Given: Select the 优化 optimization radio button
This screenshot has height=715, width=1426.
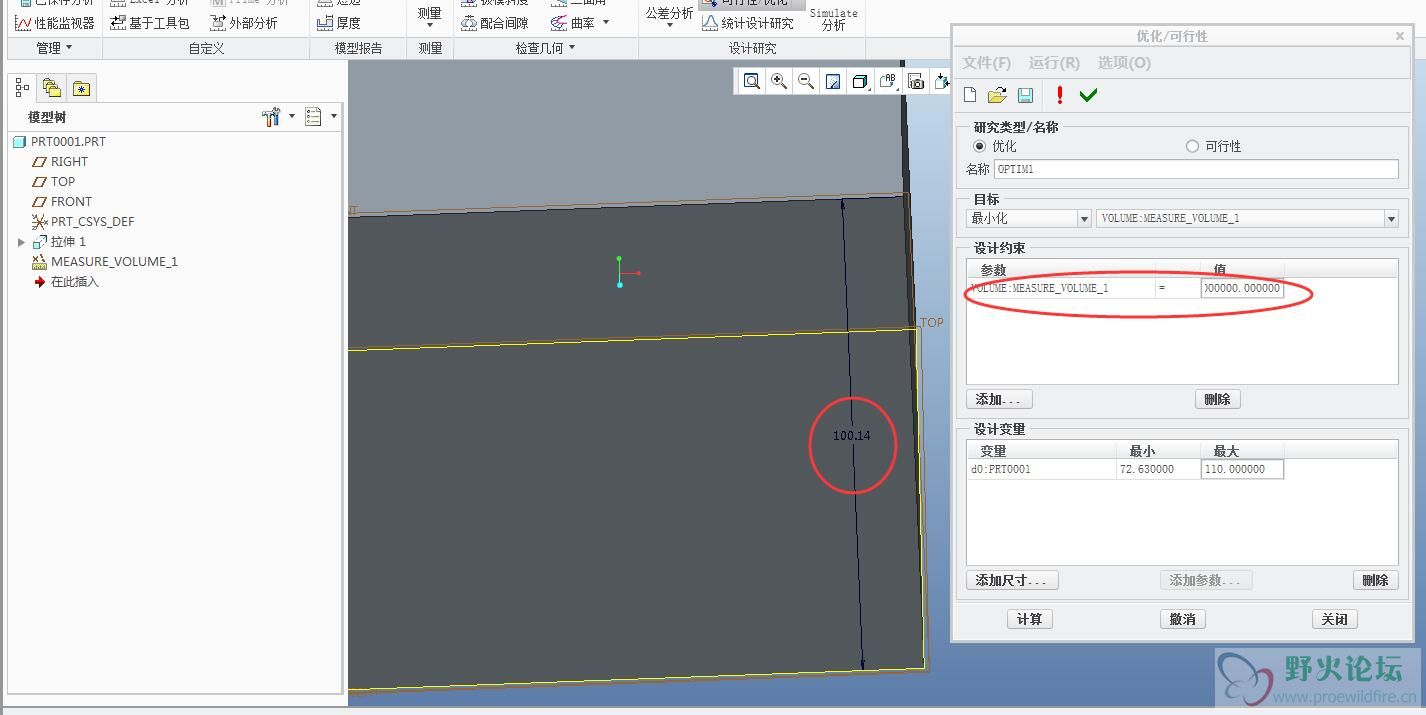Looking at the screenshot, I should point(979,146).
